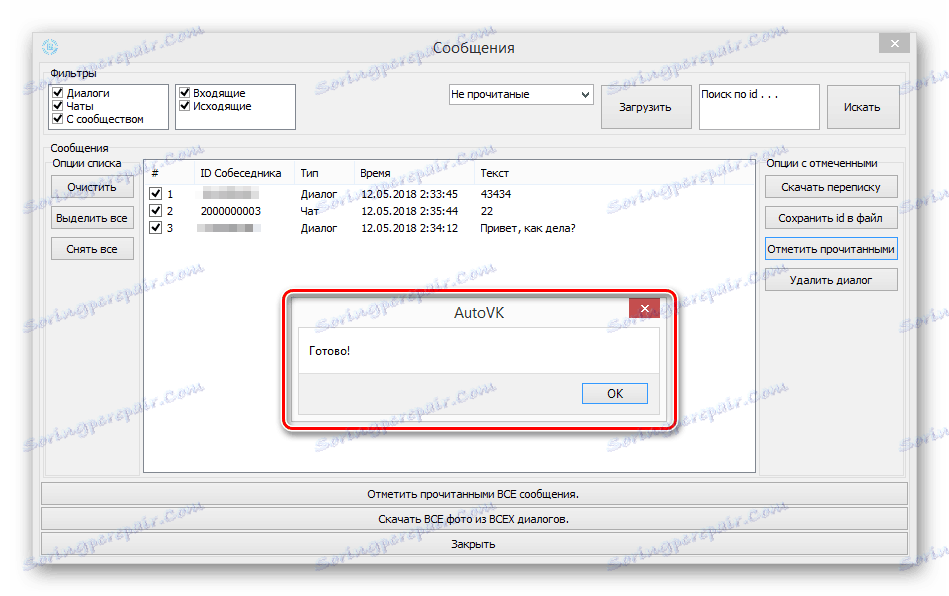
Task: Click Снять все button
Action: coord(92,249)
